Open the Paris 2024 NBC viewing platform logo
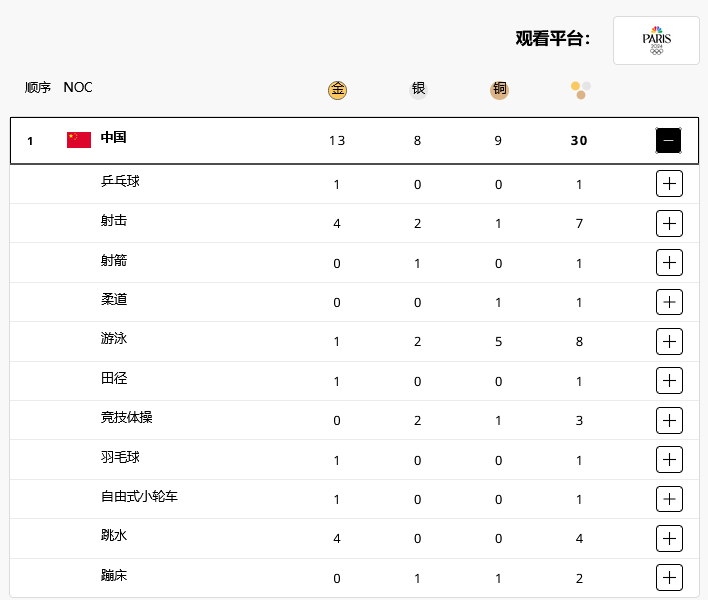Image resolution: width=708 pixels, height=600 pixels. click(656, 41)
